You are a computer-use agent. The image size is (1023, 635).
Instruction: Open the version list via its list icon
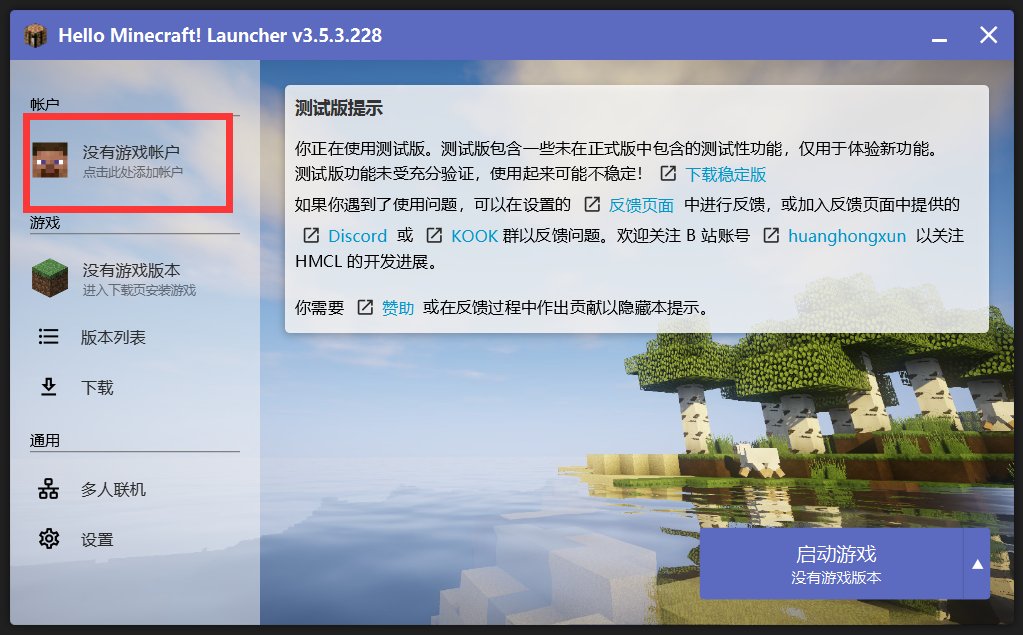[x=49, y=336]
